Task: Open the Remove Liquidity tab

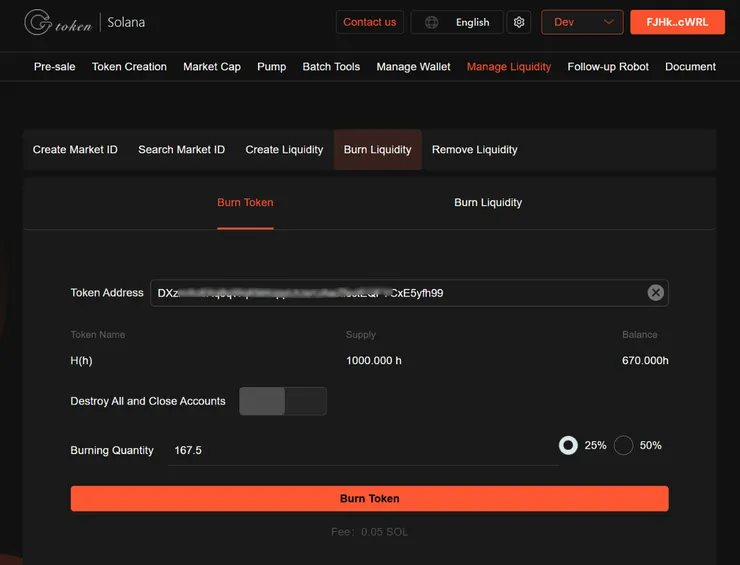Action: [x=475, y=150]
